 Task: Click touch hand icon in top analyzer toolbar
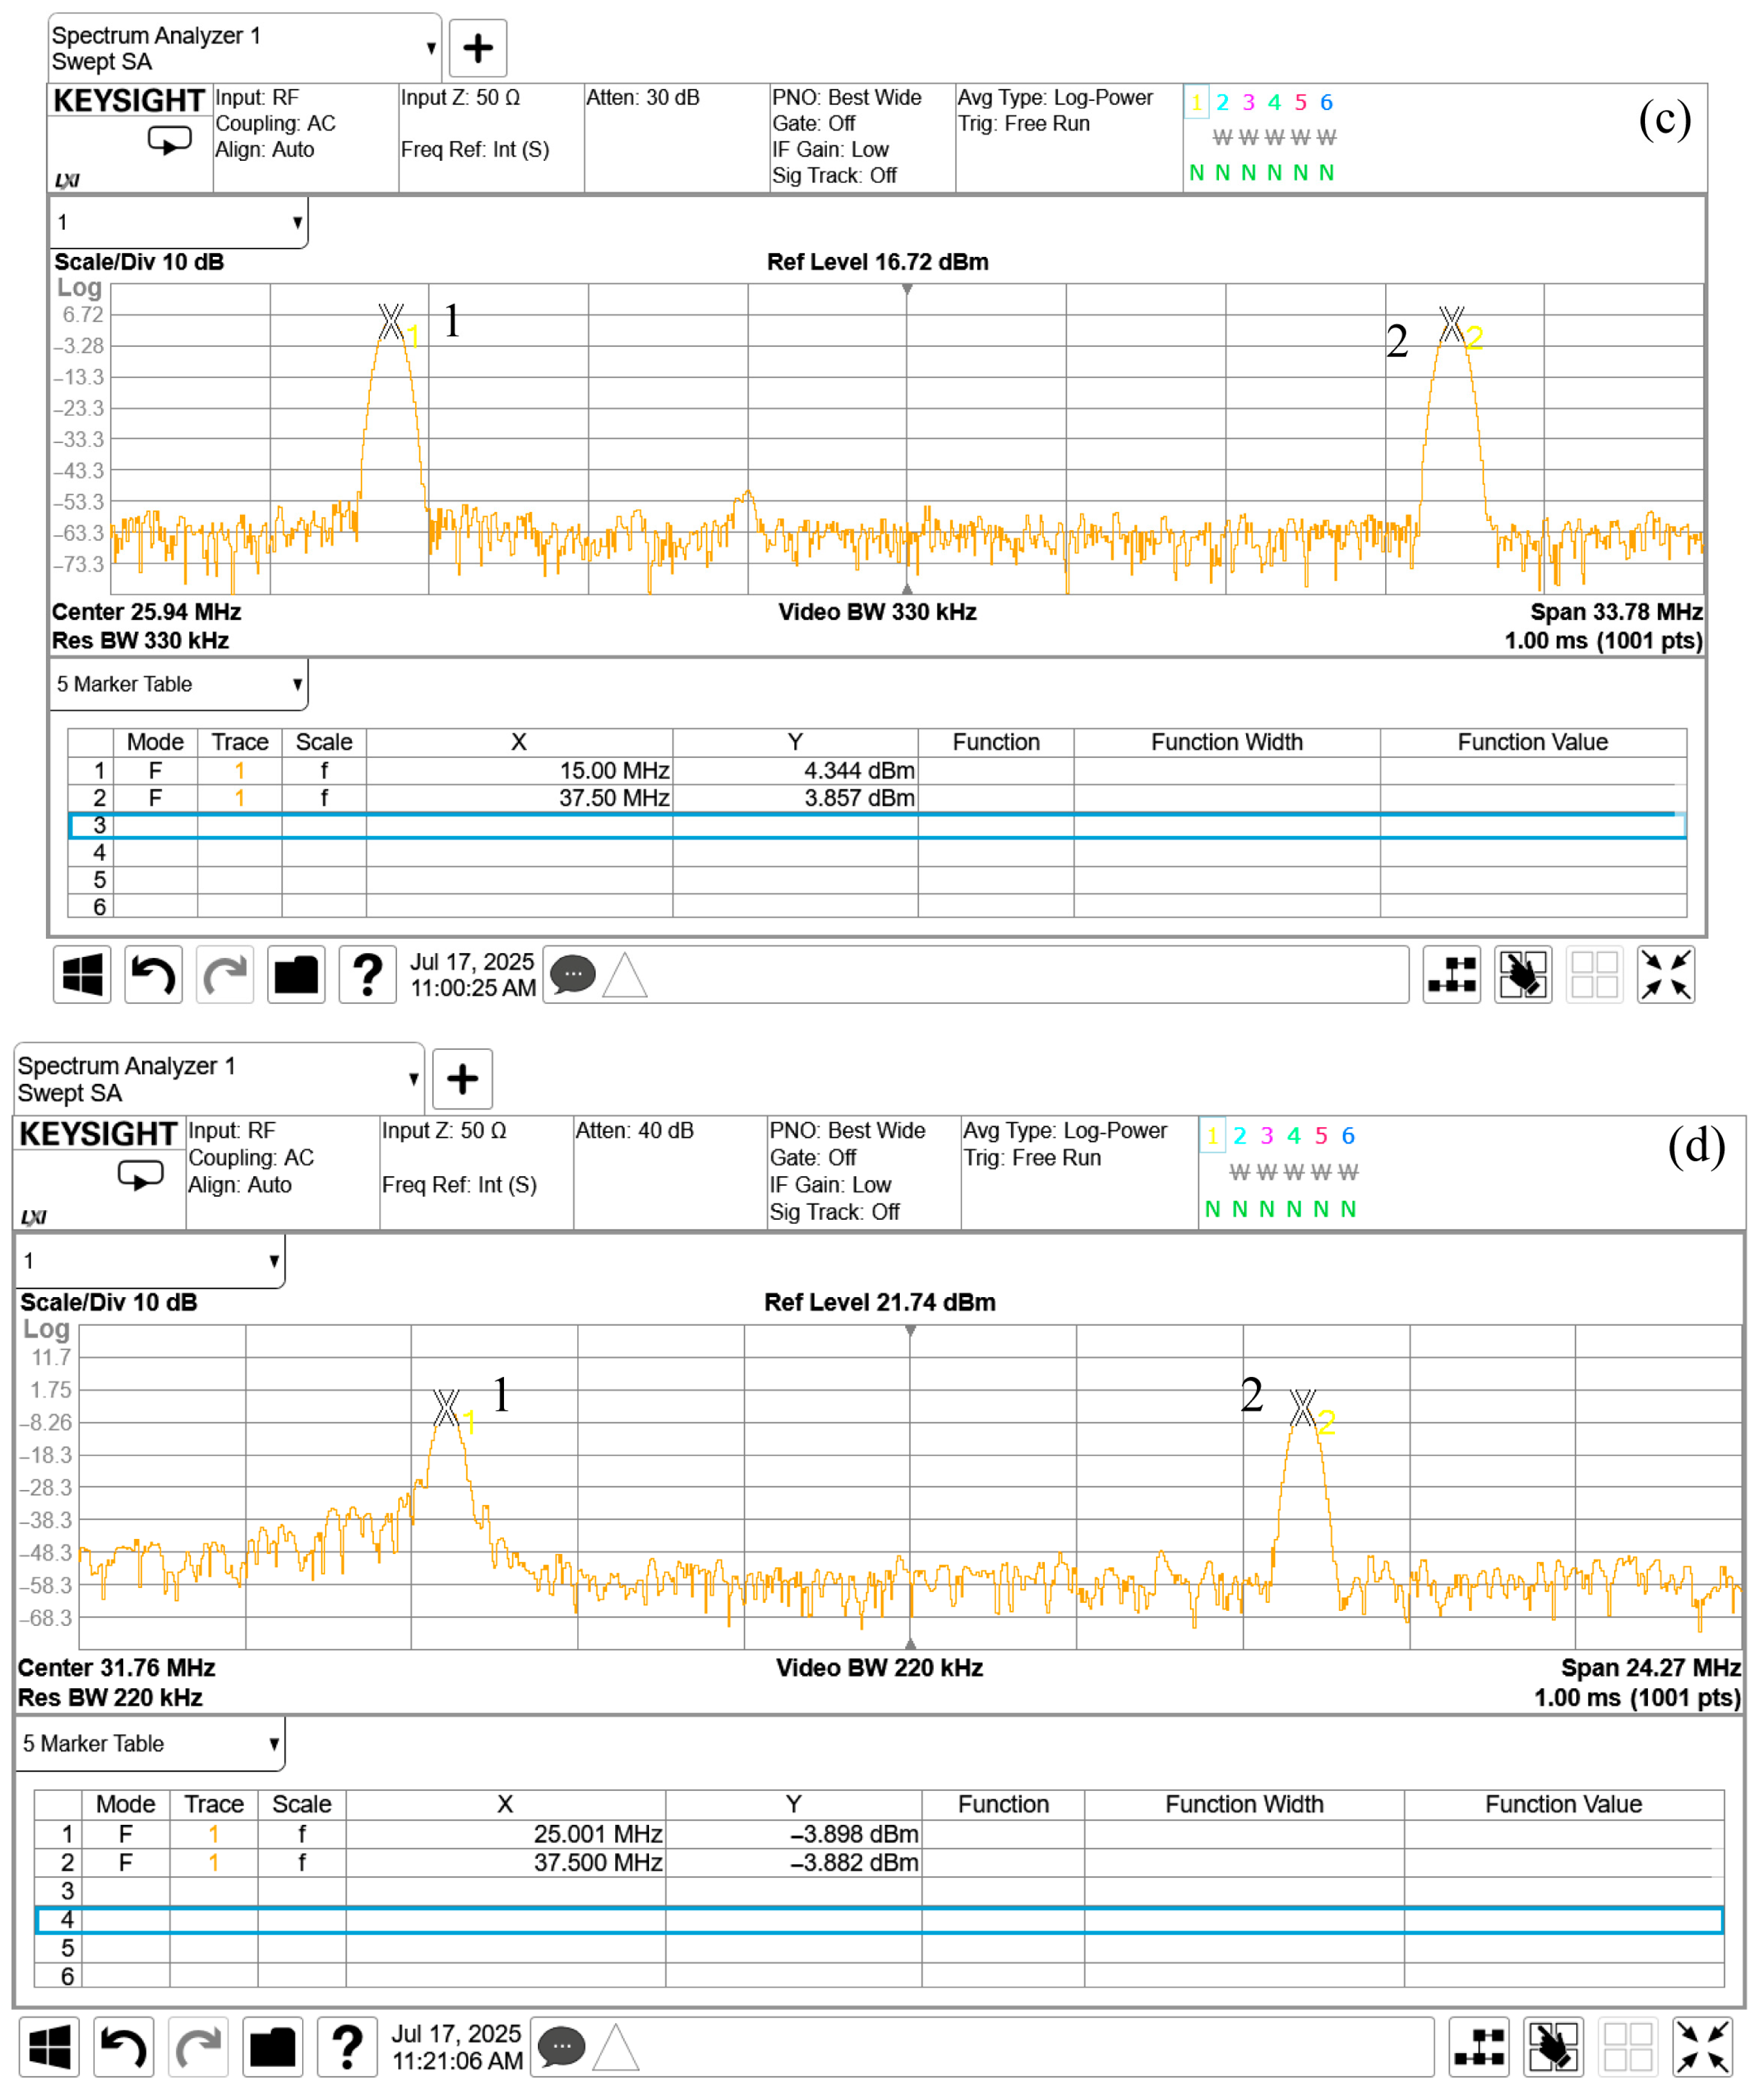1523,974
